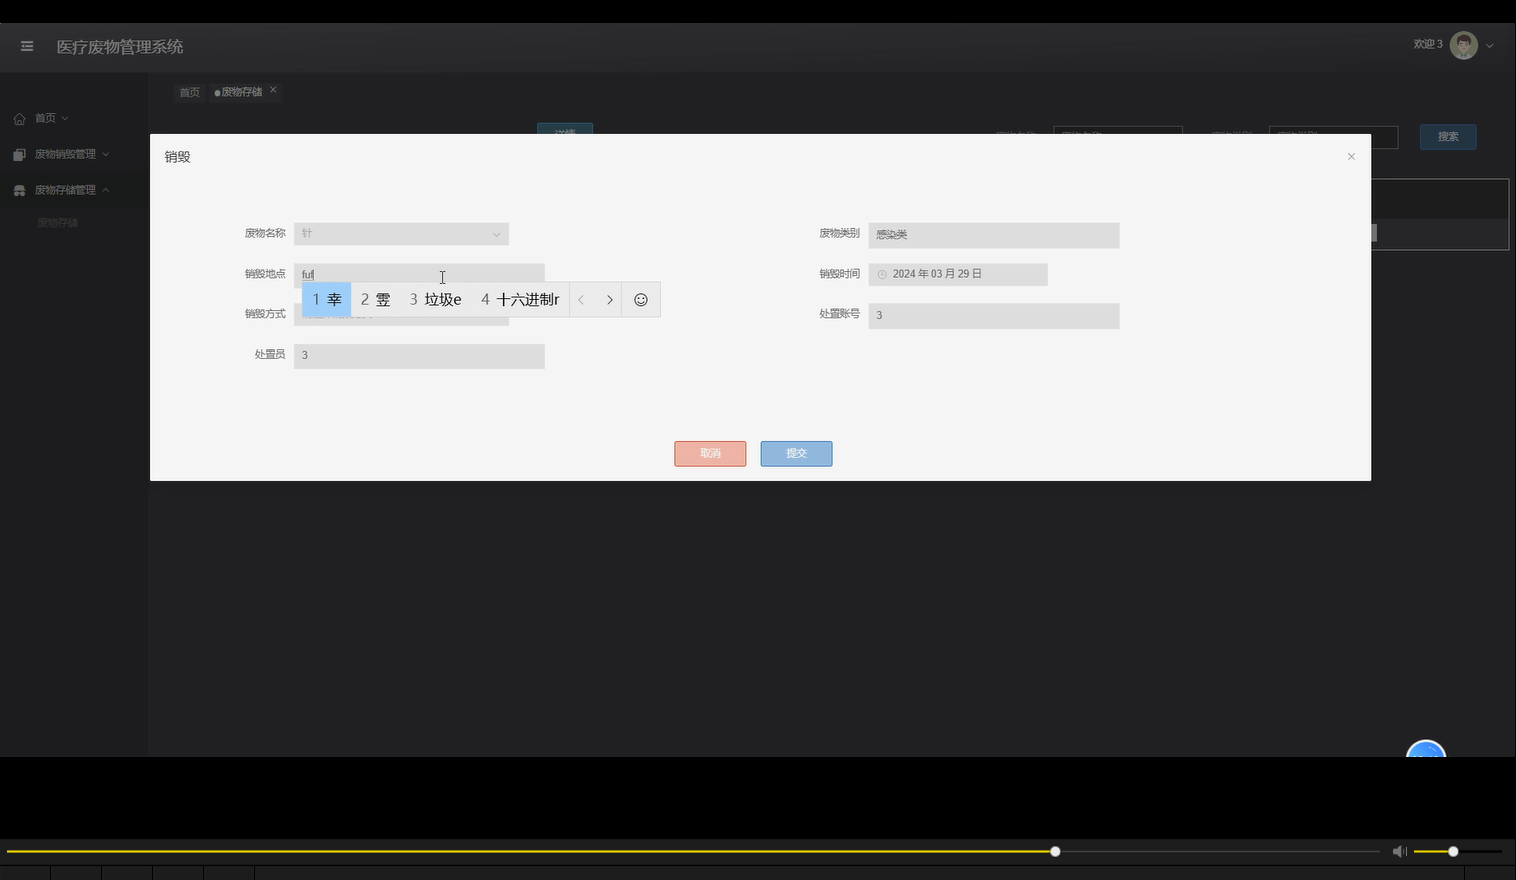
Task: Open the IME emoji smiley panel
Action: [x=641, y=299]
